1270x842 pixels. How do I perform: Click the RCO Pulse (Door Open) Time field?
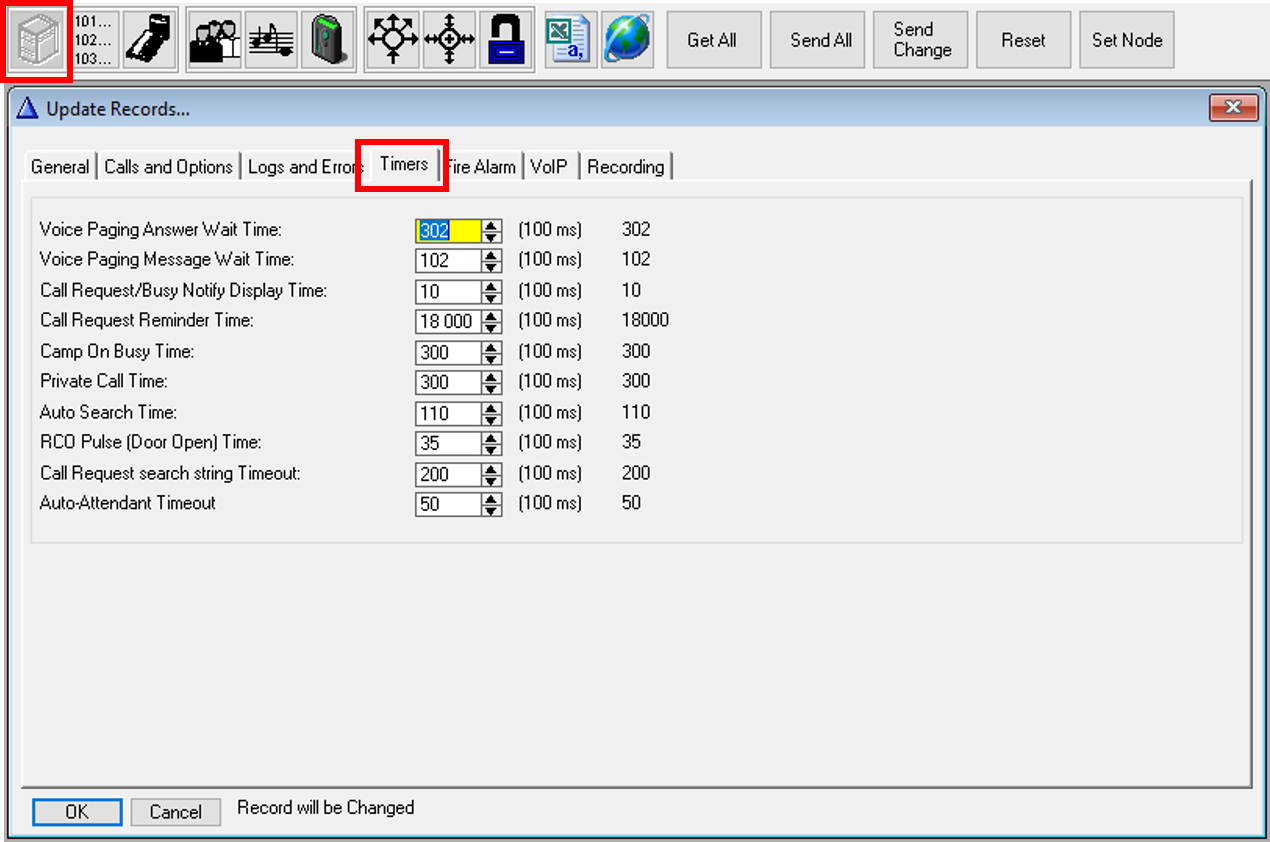[448, 444]
